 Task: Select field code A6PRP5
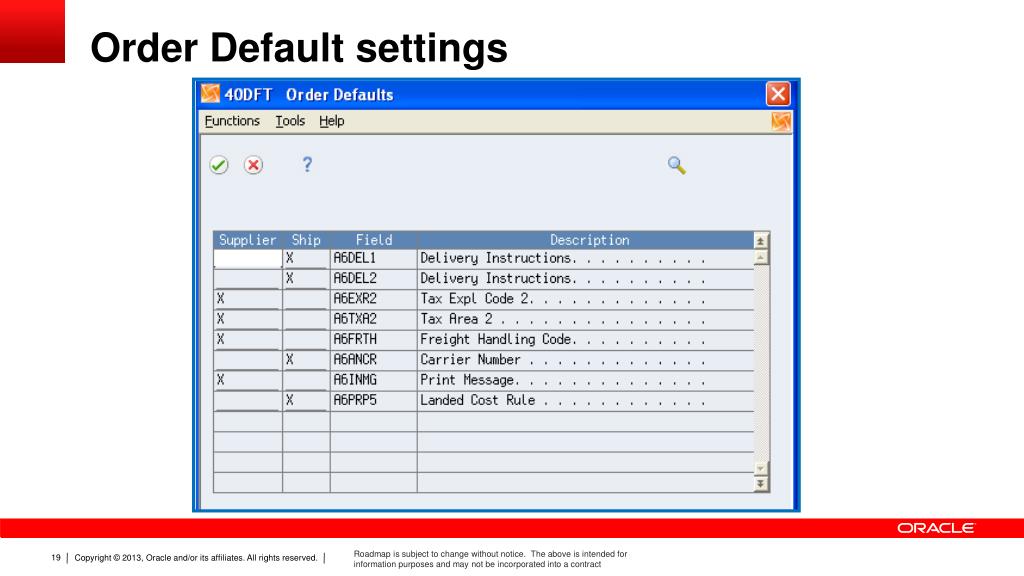tap(355, 400)
